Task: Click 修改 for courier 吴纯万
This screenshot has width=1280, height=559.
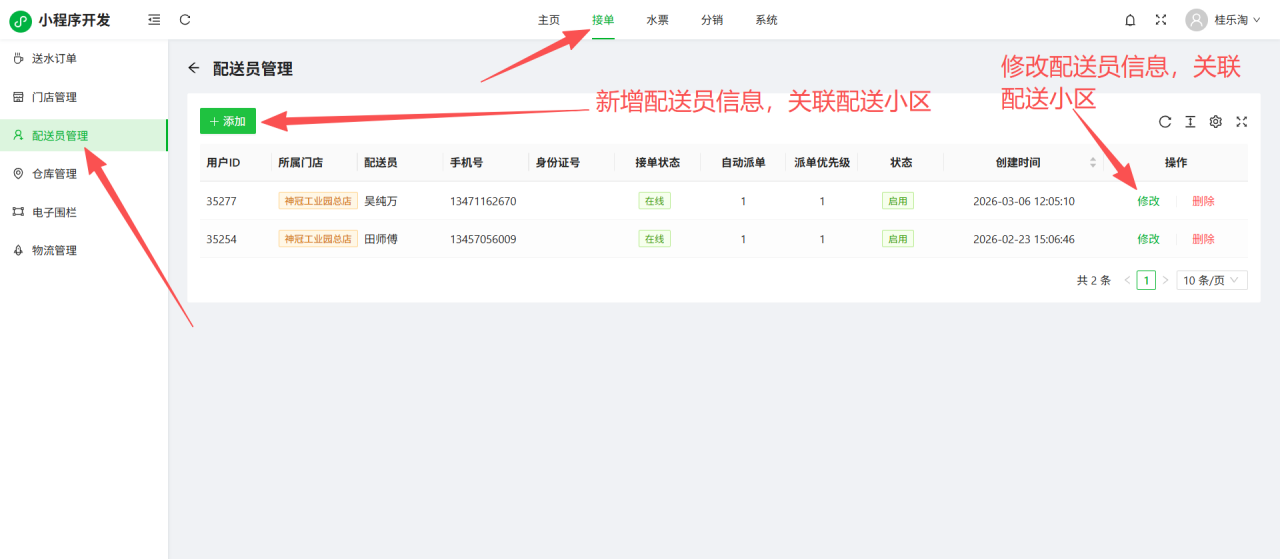Action: [x=1148, y=201]
